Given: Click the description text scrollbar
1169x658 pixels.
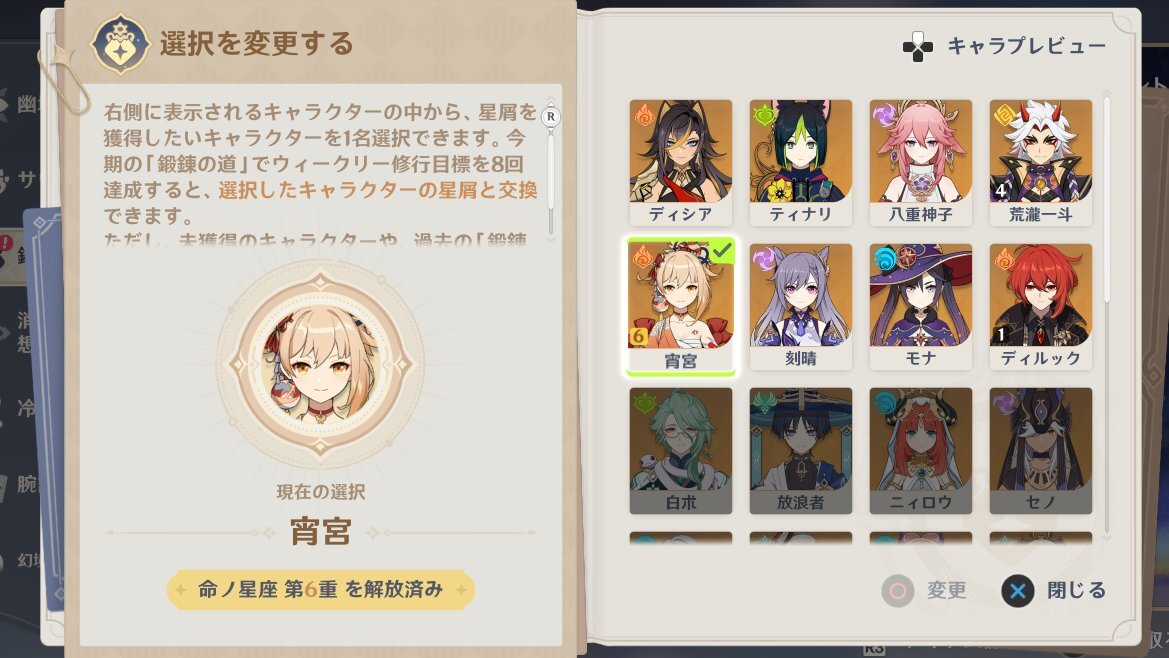Looking at the screenshot, I should pyautogui.click(x=551, y=173).
